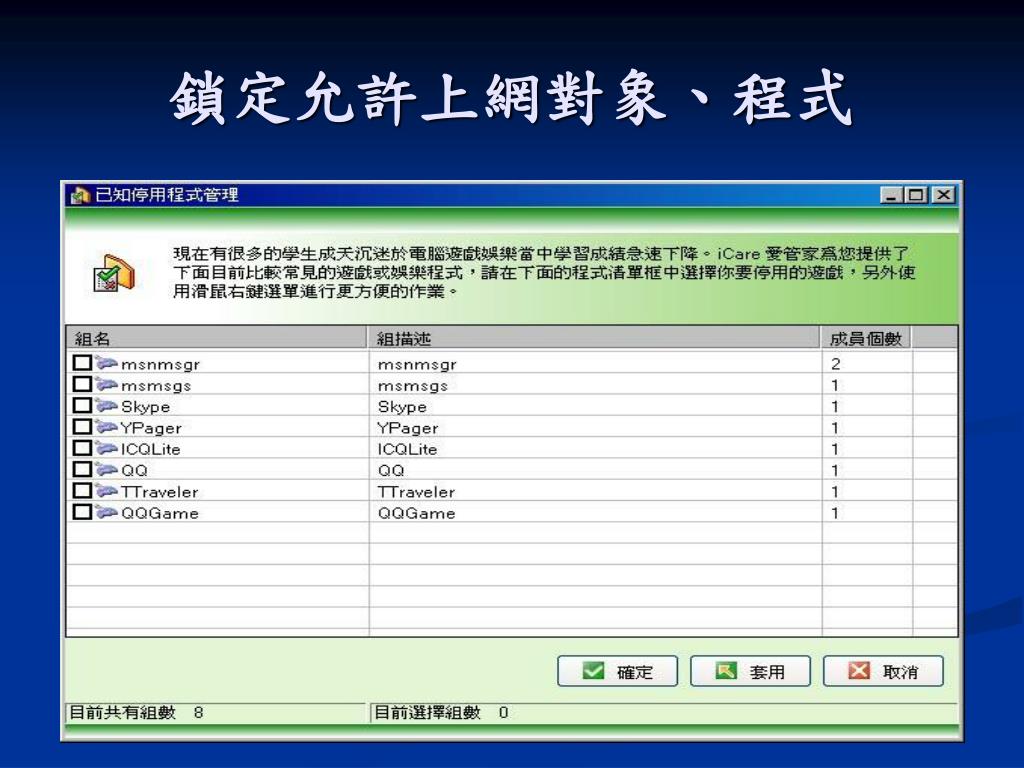Enable the Skype group checkbox
Screen dimensions: 1024x768
point(82,405)
